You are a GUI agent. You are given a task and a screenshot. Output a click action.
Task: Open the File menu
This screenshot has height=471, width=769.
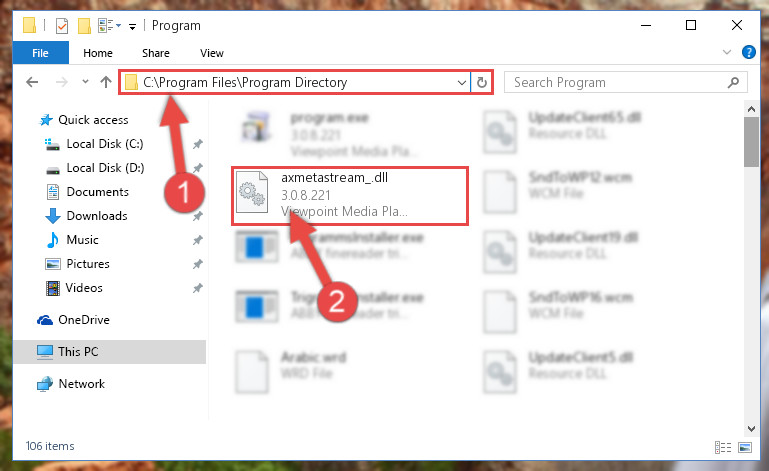pos(41,53)
